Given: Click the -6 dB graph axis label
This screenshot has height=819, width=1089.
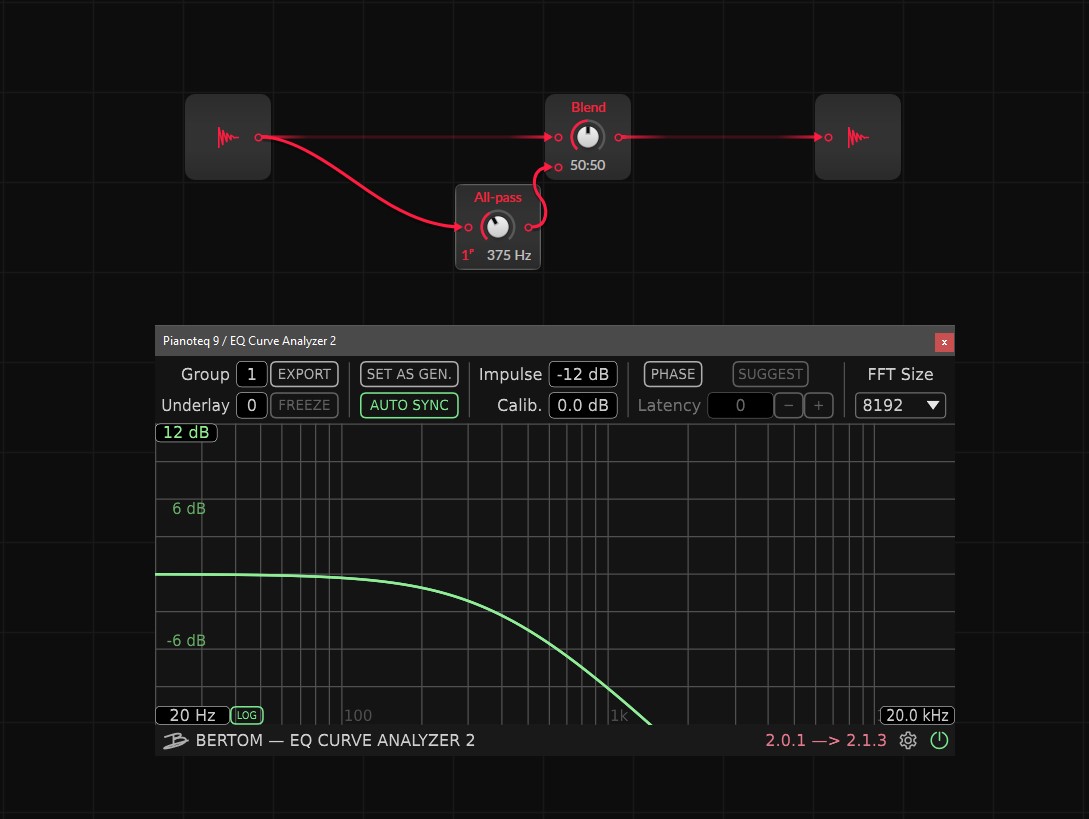Looking at the screenshot, I should [186, 640].
